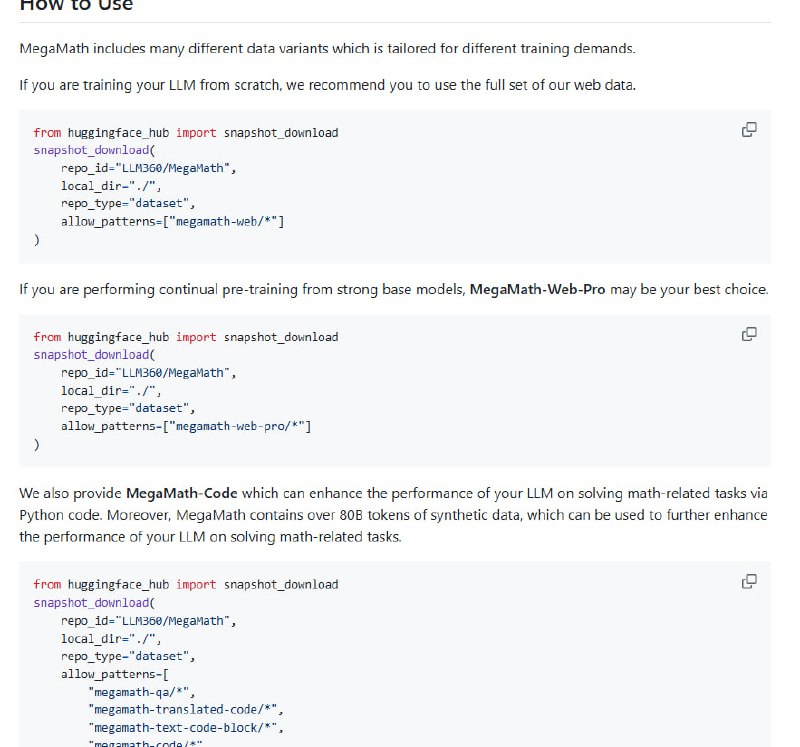Copy the megamath-web-pro download code snippet

click(748, 334)
